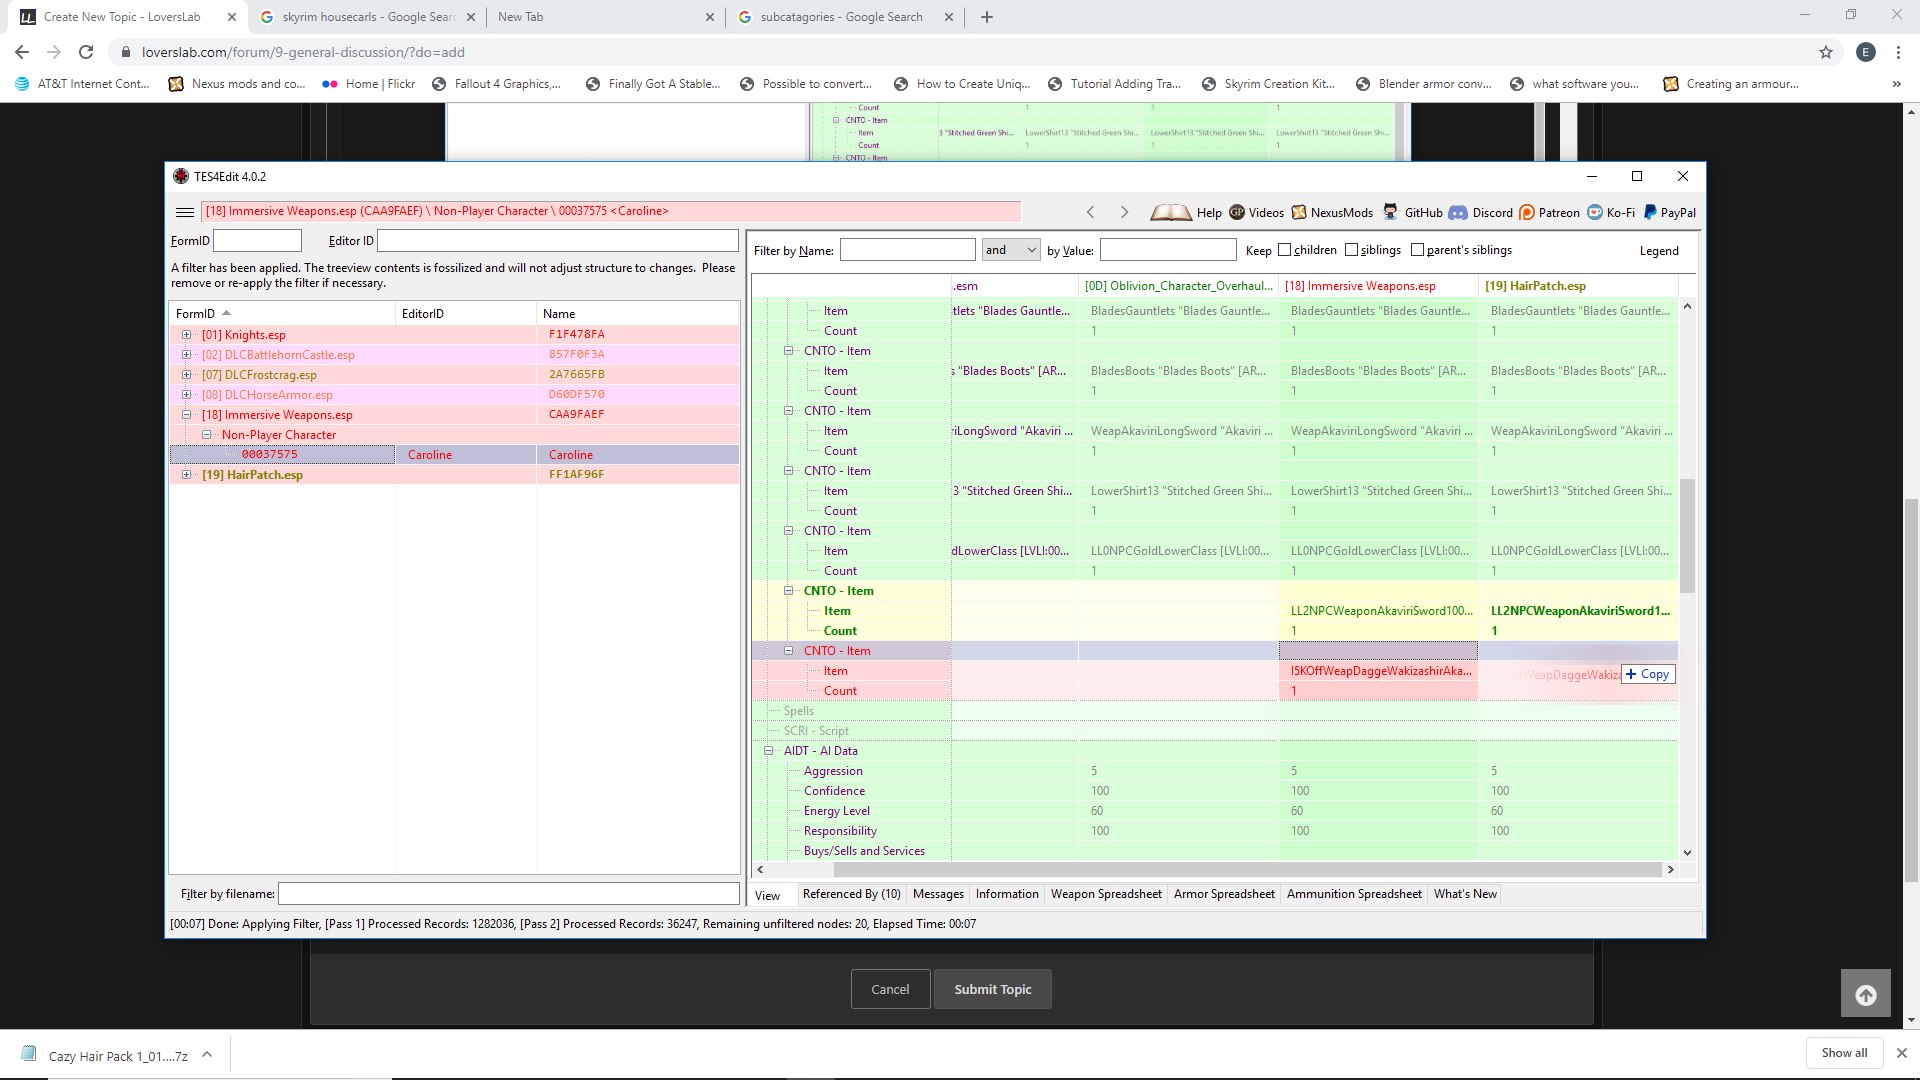1920x1080 pixels.
Task: Switch to the Information tab
Action: (x=1007, y=894)
